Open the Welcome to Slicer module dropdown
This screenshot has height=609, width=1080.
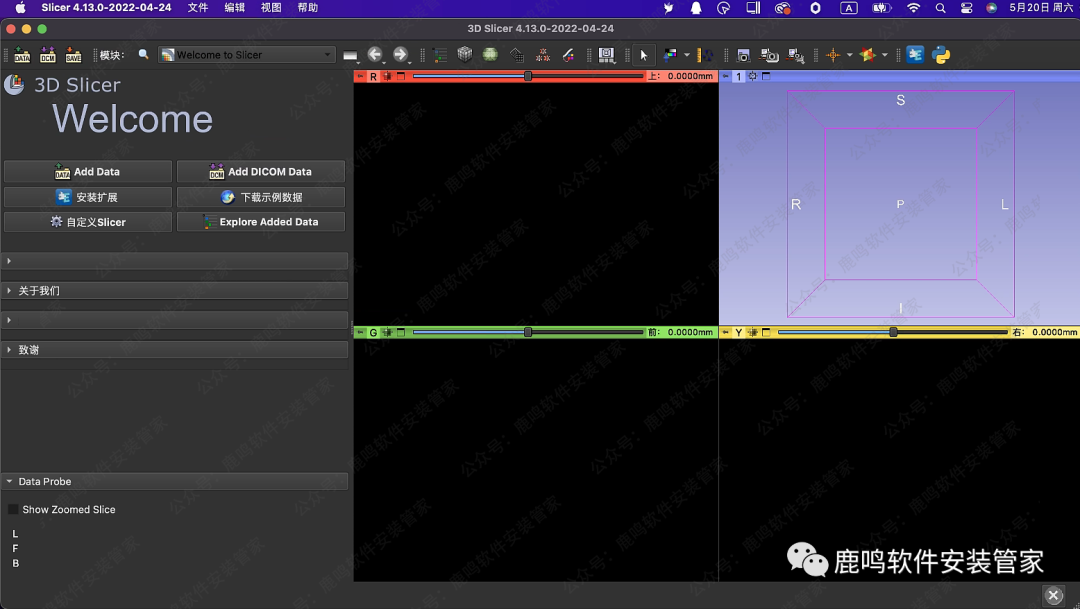(x=246, y=55)
